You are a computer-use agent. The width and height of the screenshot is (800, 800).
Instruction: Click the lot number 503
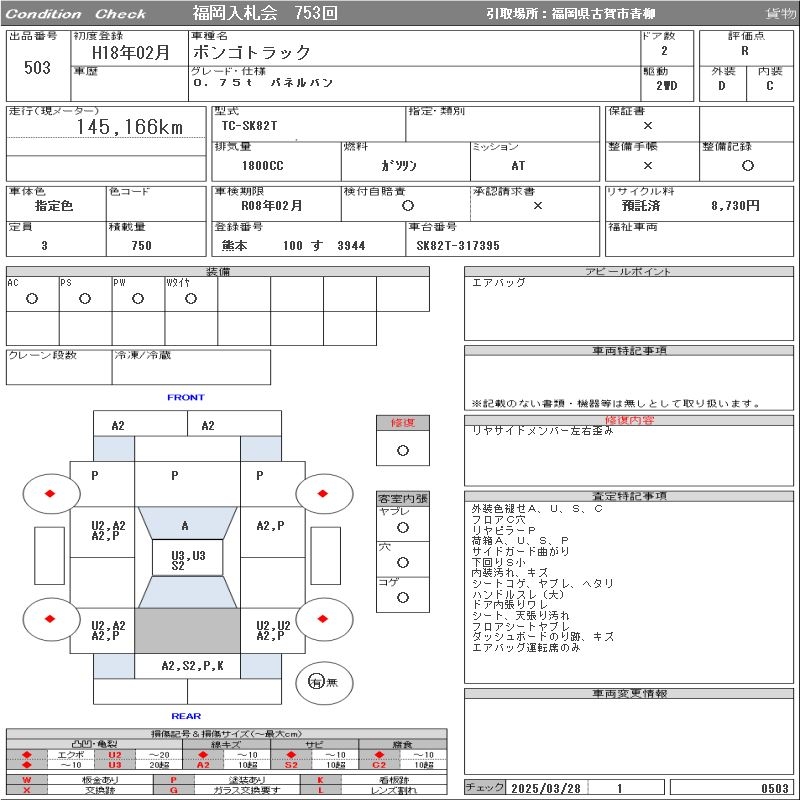tap(37, 68)
